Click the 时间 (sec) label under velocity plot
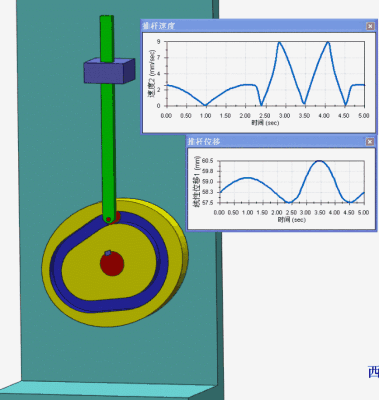The width and height of the screenshot is (379, 400). pos(265,123)
